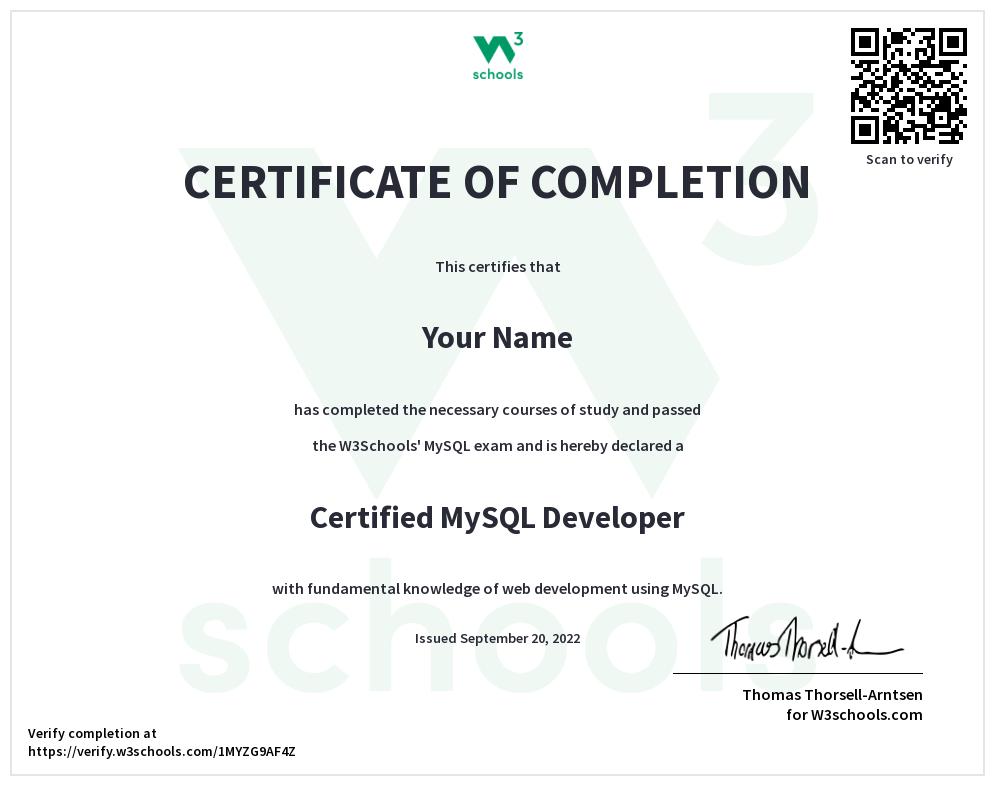Image resolution: width=995 pixels, height=786 pixels.
Task: Click the for W3schools.com text
Action: pos(855,715)
